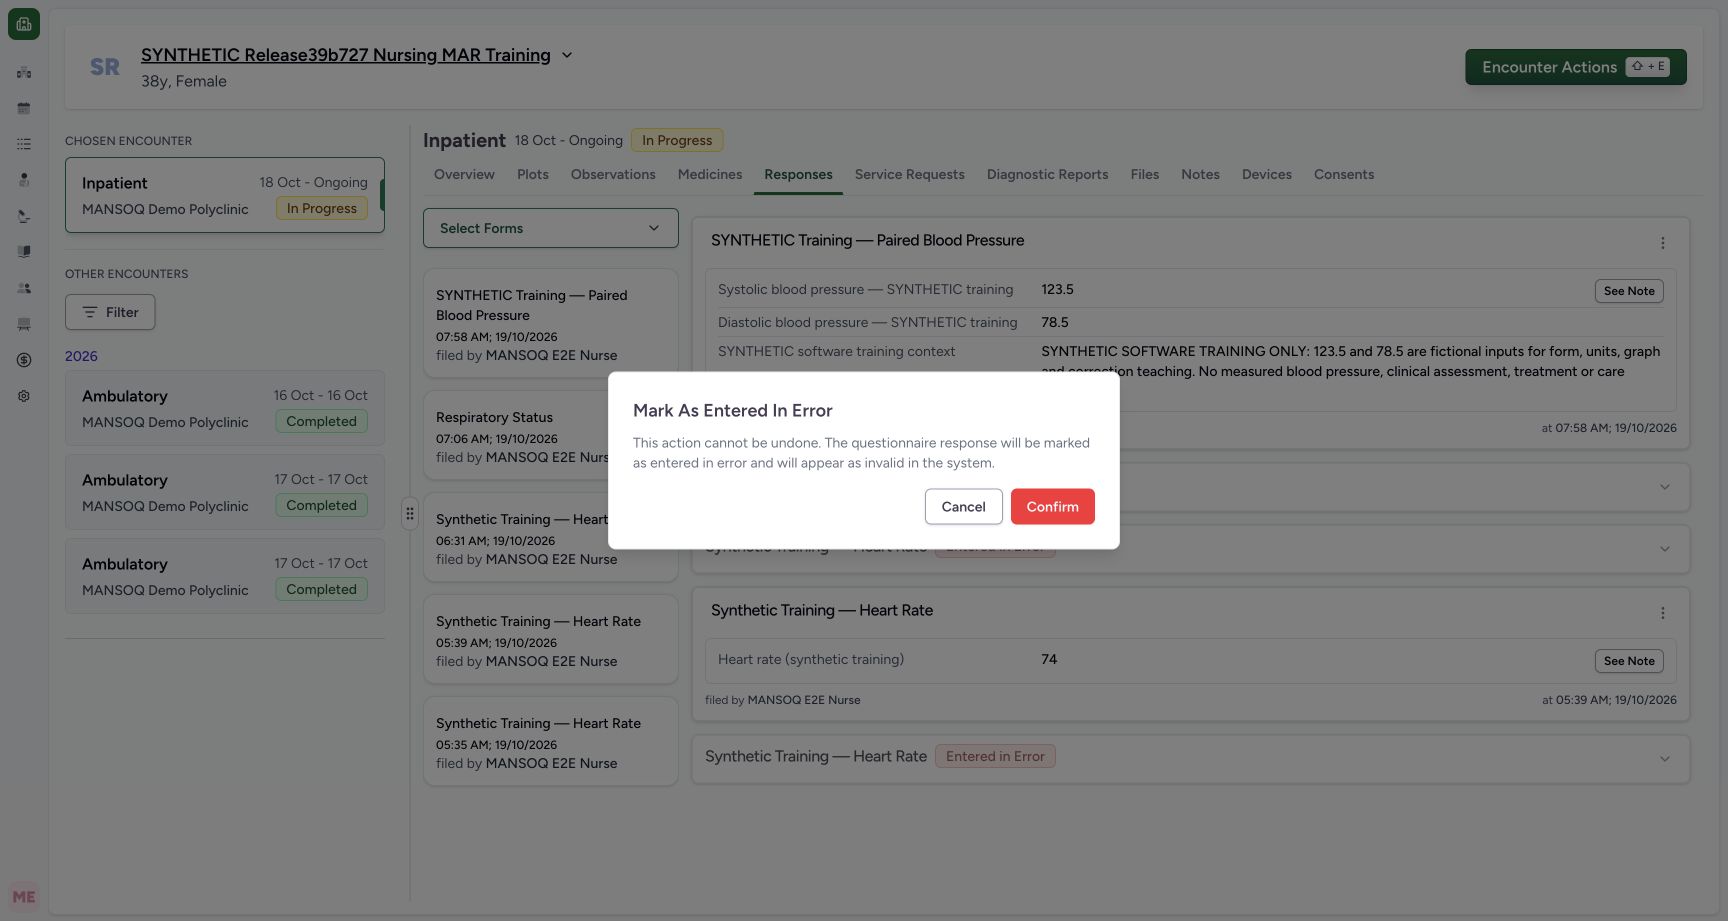The width and height of the screenshot is (1728, 921).
Task: Open the presentation board sidebar icon
Action: (24, 324)
